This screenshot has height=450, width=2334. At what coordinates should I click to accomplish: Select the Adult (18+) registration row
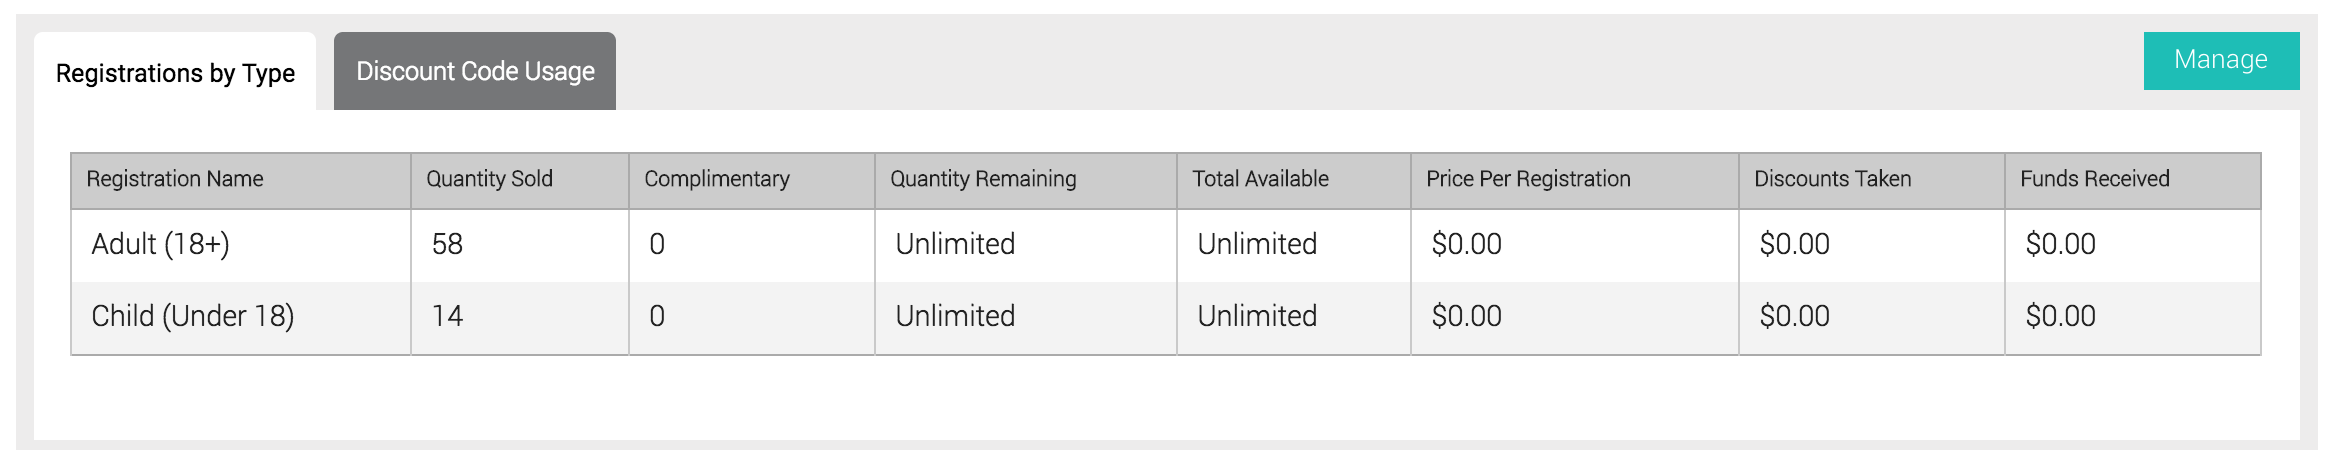point(161,244)
